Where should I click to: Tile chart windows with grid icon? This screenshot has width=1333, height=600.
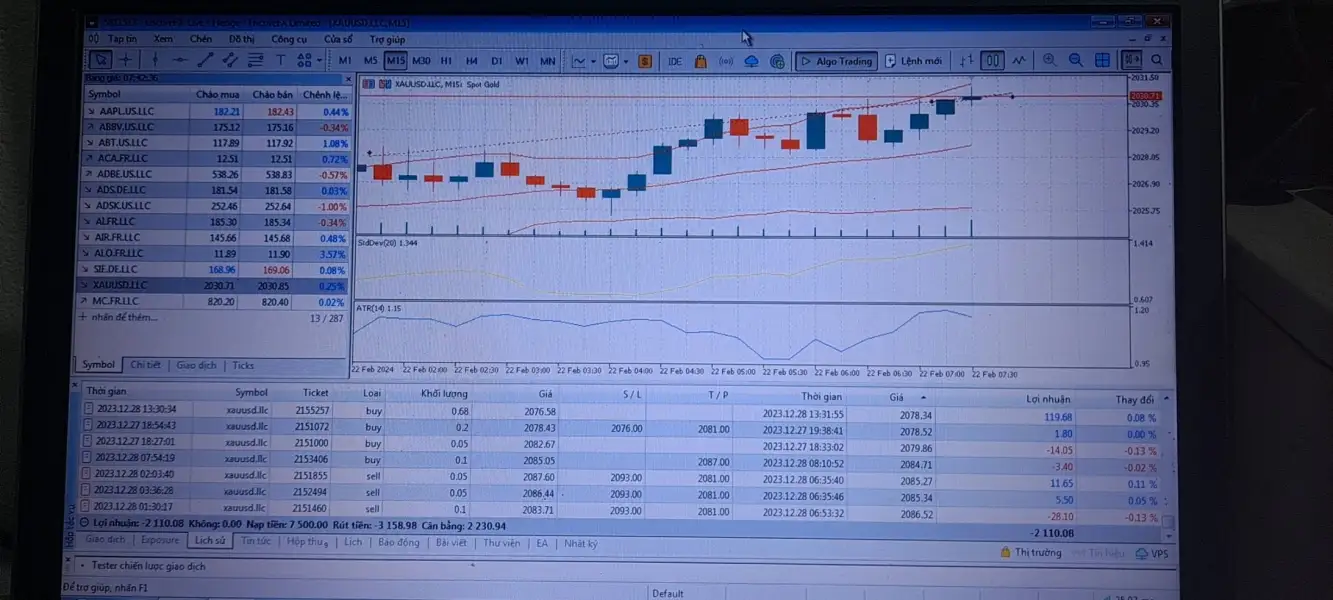click(x=1102, y=61)
